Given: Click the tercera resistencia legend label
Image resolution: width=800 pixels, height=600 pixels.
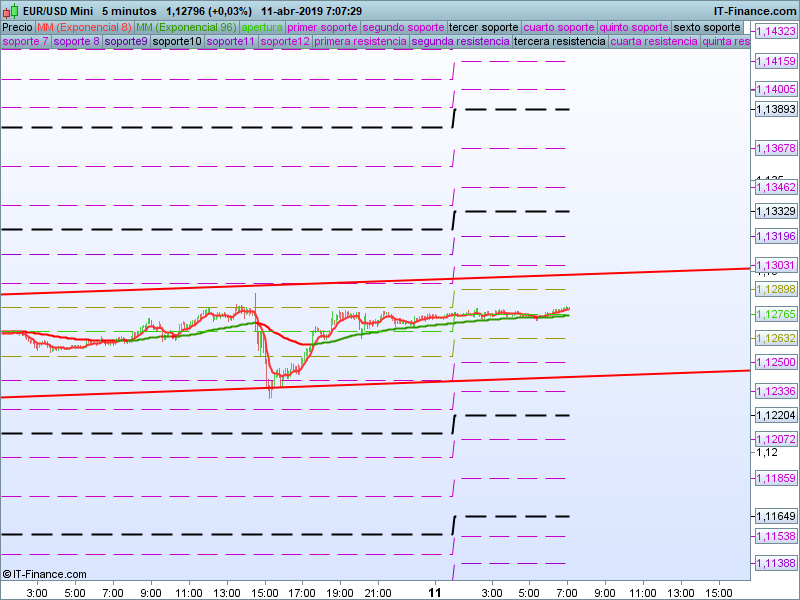Looking at the screenshot, I should click(559, 42).
